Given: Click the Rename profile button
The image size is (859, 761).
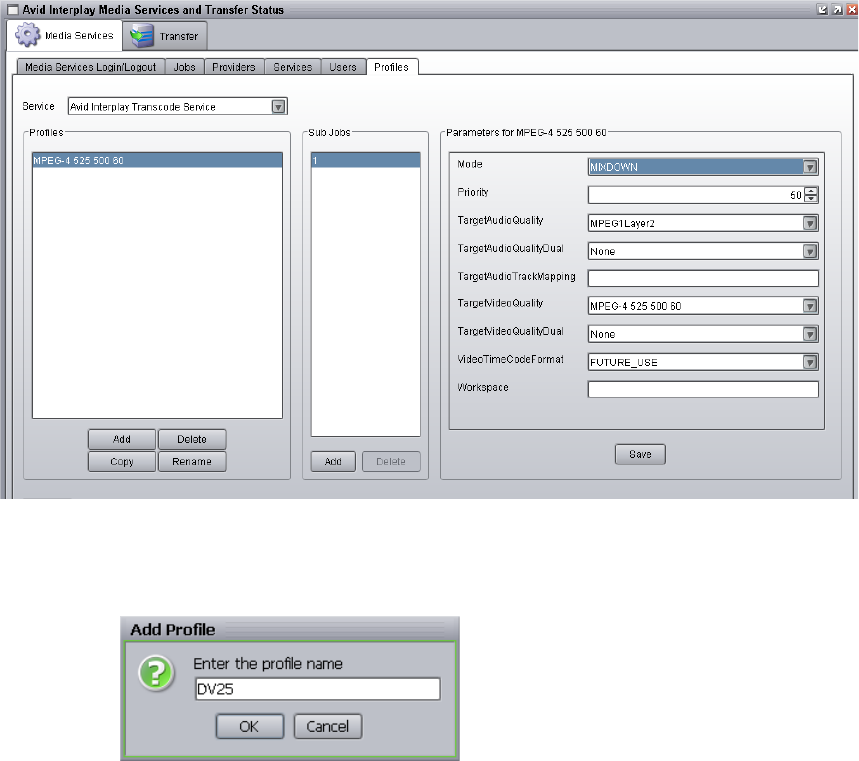Looking at the screenshot, I should [192, 462].
